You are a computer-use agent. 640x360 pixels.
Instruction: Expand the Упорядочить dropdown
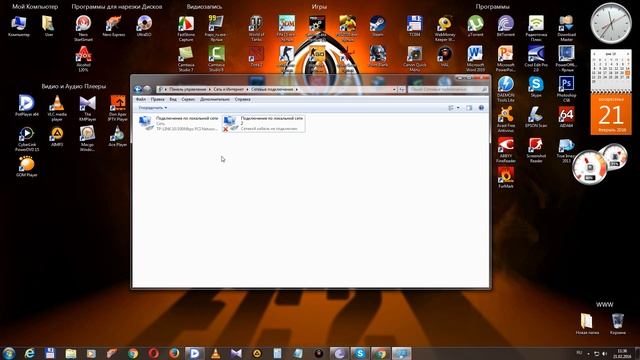coord(153,108)
